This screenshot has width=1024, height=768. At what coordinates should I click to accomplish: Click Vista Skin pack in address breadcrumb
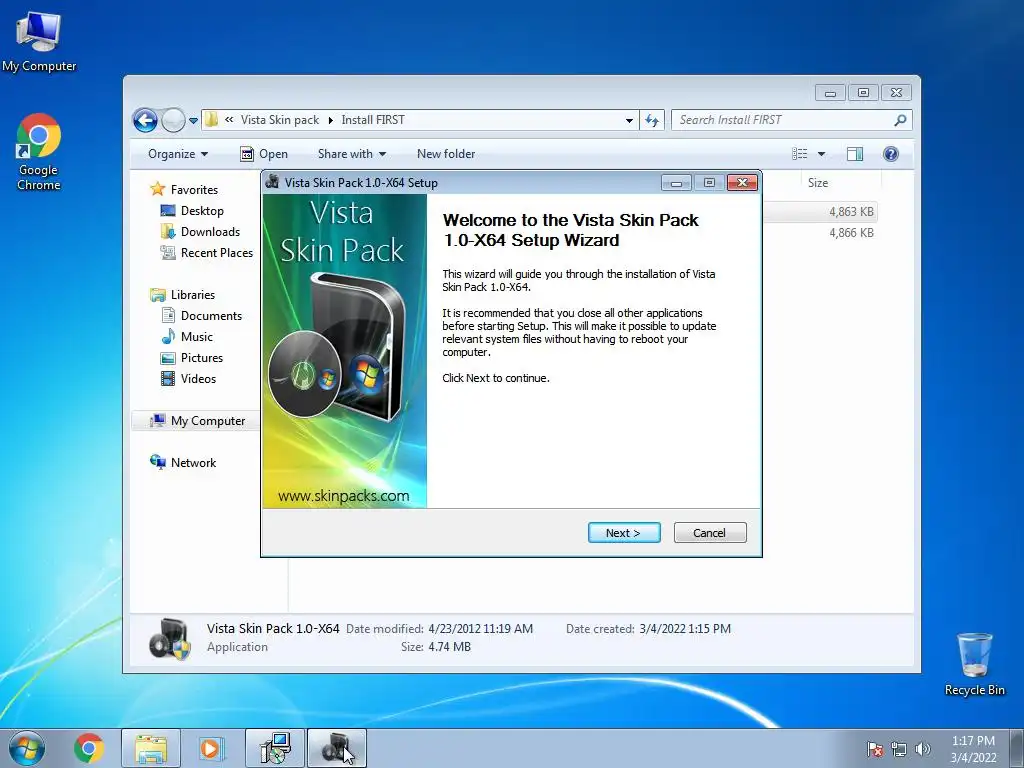[280, 120]
